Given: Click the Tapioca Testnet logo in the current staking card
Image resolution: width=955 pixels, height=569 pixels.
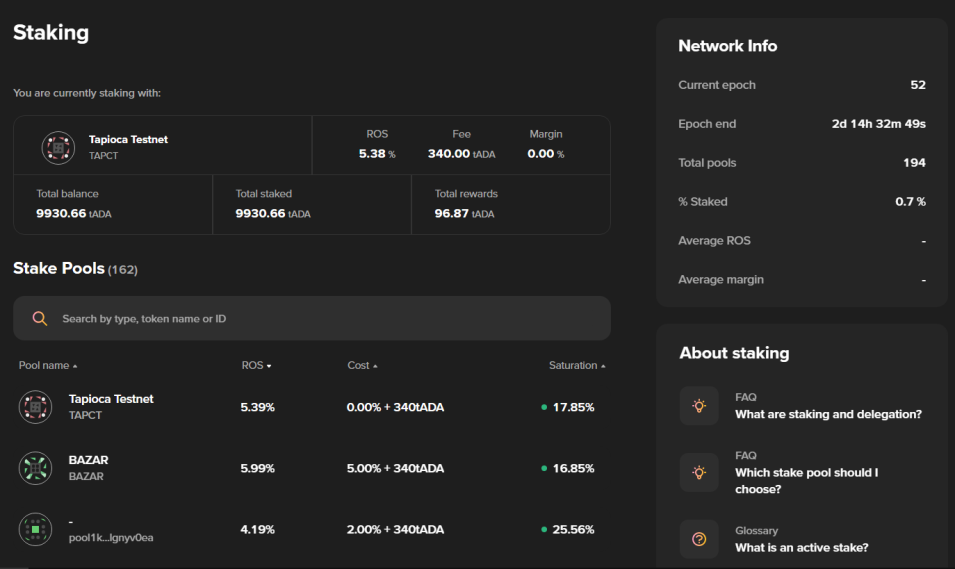Looking at the screenshot, I should 58,147.
